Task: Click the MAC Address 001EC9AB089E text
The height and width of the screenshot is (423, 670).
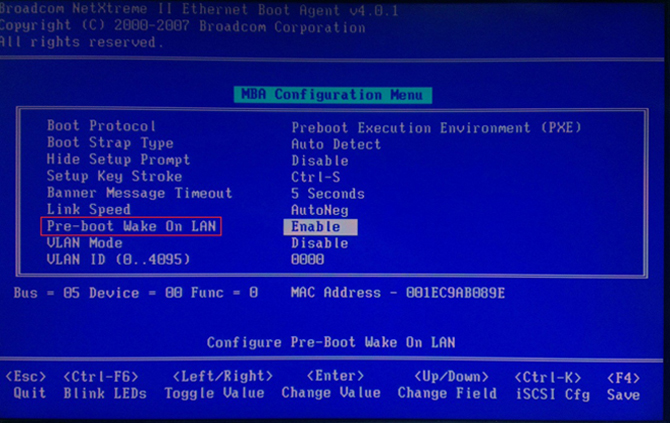Action: [398, 293]
